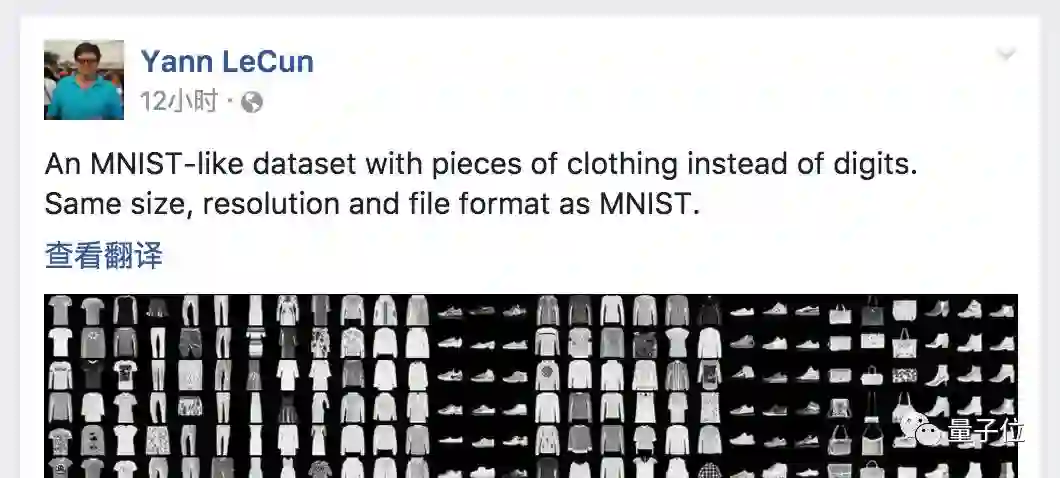Click the 量子位 watermark text

click(x=986, y=431)
